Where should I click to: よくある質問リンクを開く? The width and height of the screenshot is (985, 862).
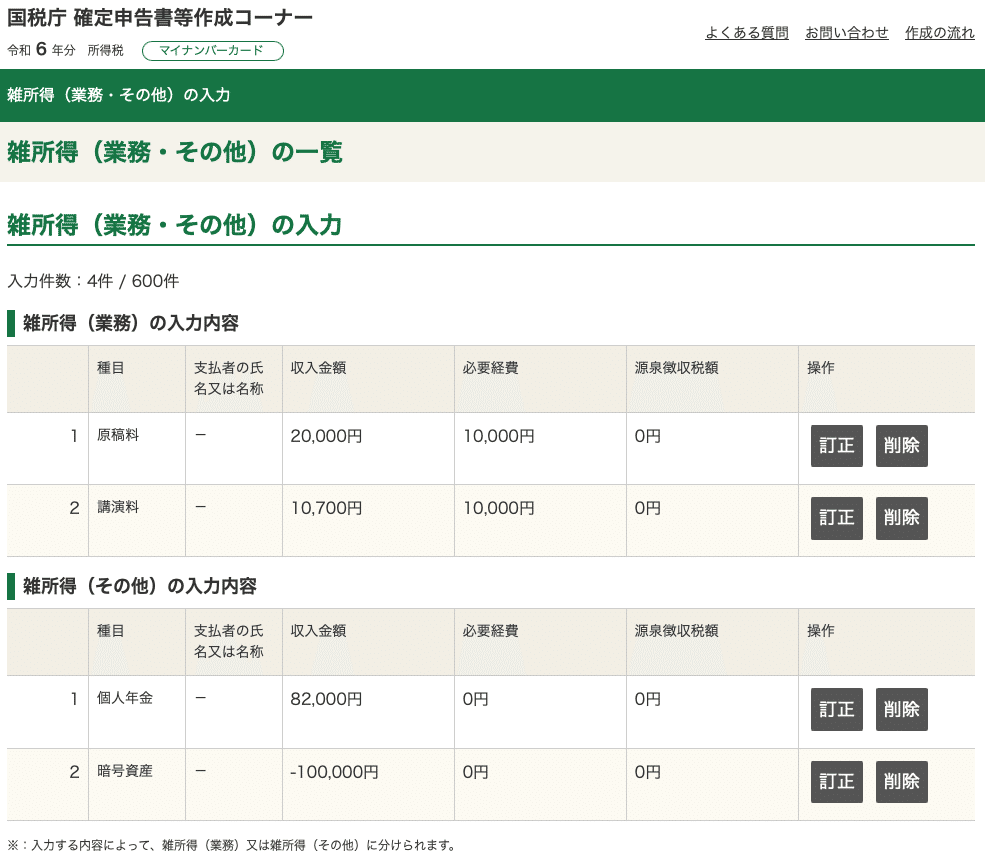(746, 33)
